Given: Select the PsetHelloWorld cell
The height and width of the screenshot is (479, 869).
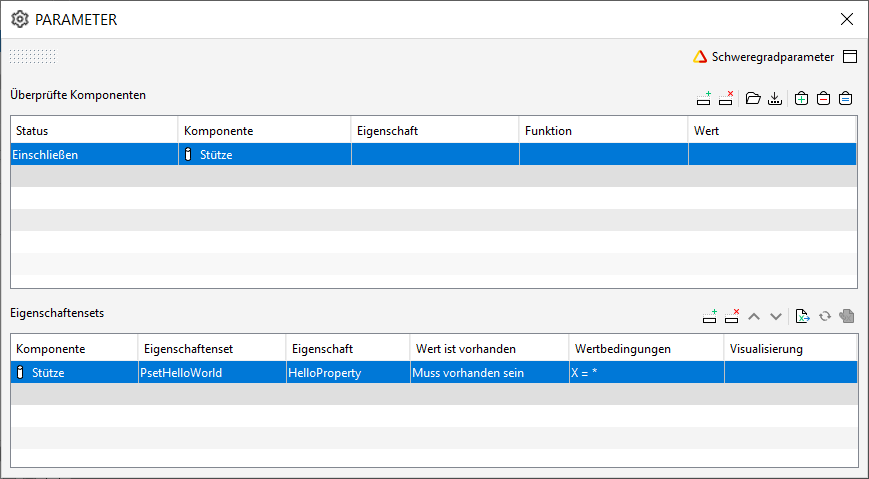Looking at the screenshot, I should coord(212,373).
